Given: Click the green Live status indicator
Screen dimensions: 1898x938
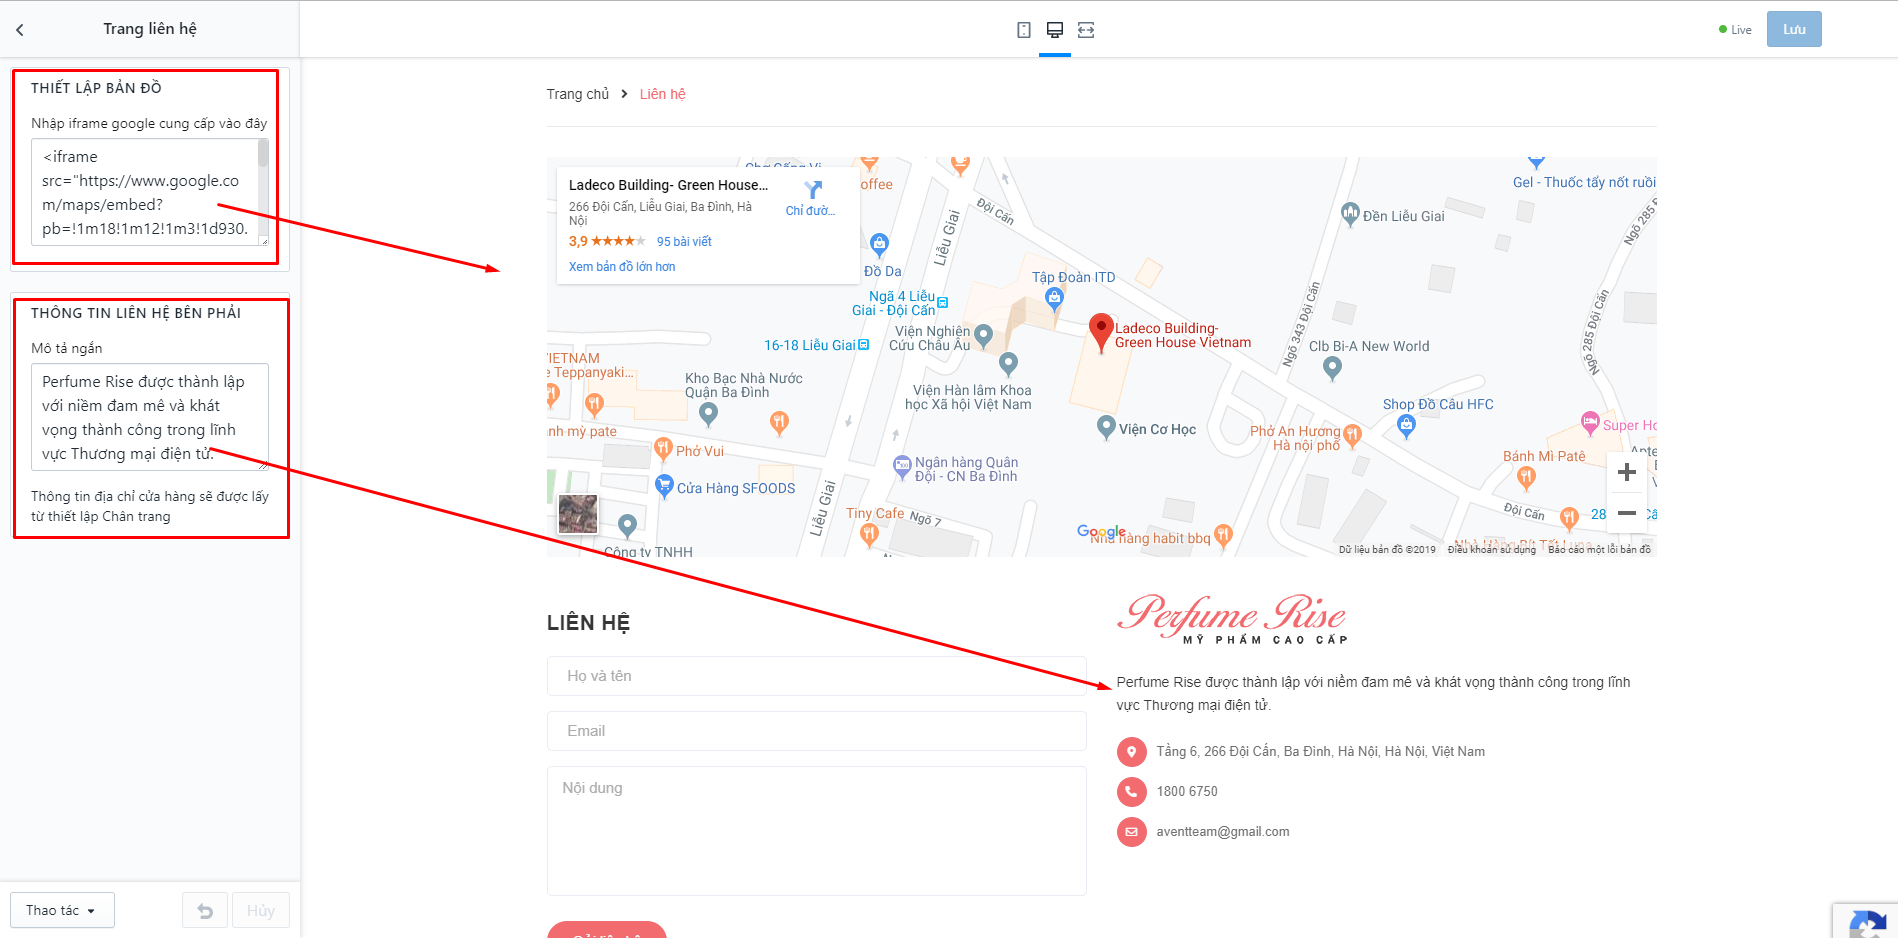Looking at the screenshot, I should pos(1735,30).
